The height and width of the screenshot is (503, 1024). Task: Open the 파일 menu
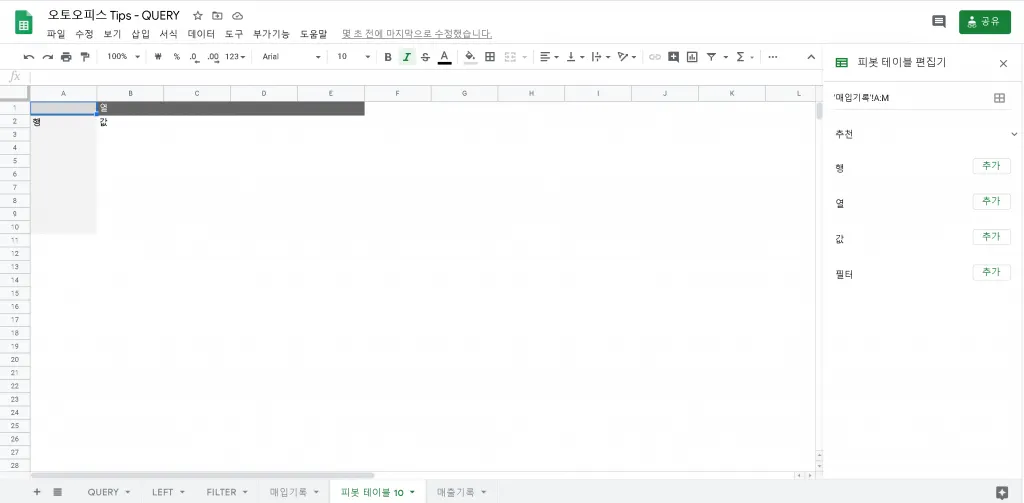[56, 34]
